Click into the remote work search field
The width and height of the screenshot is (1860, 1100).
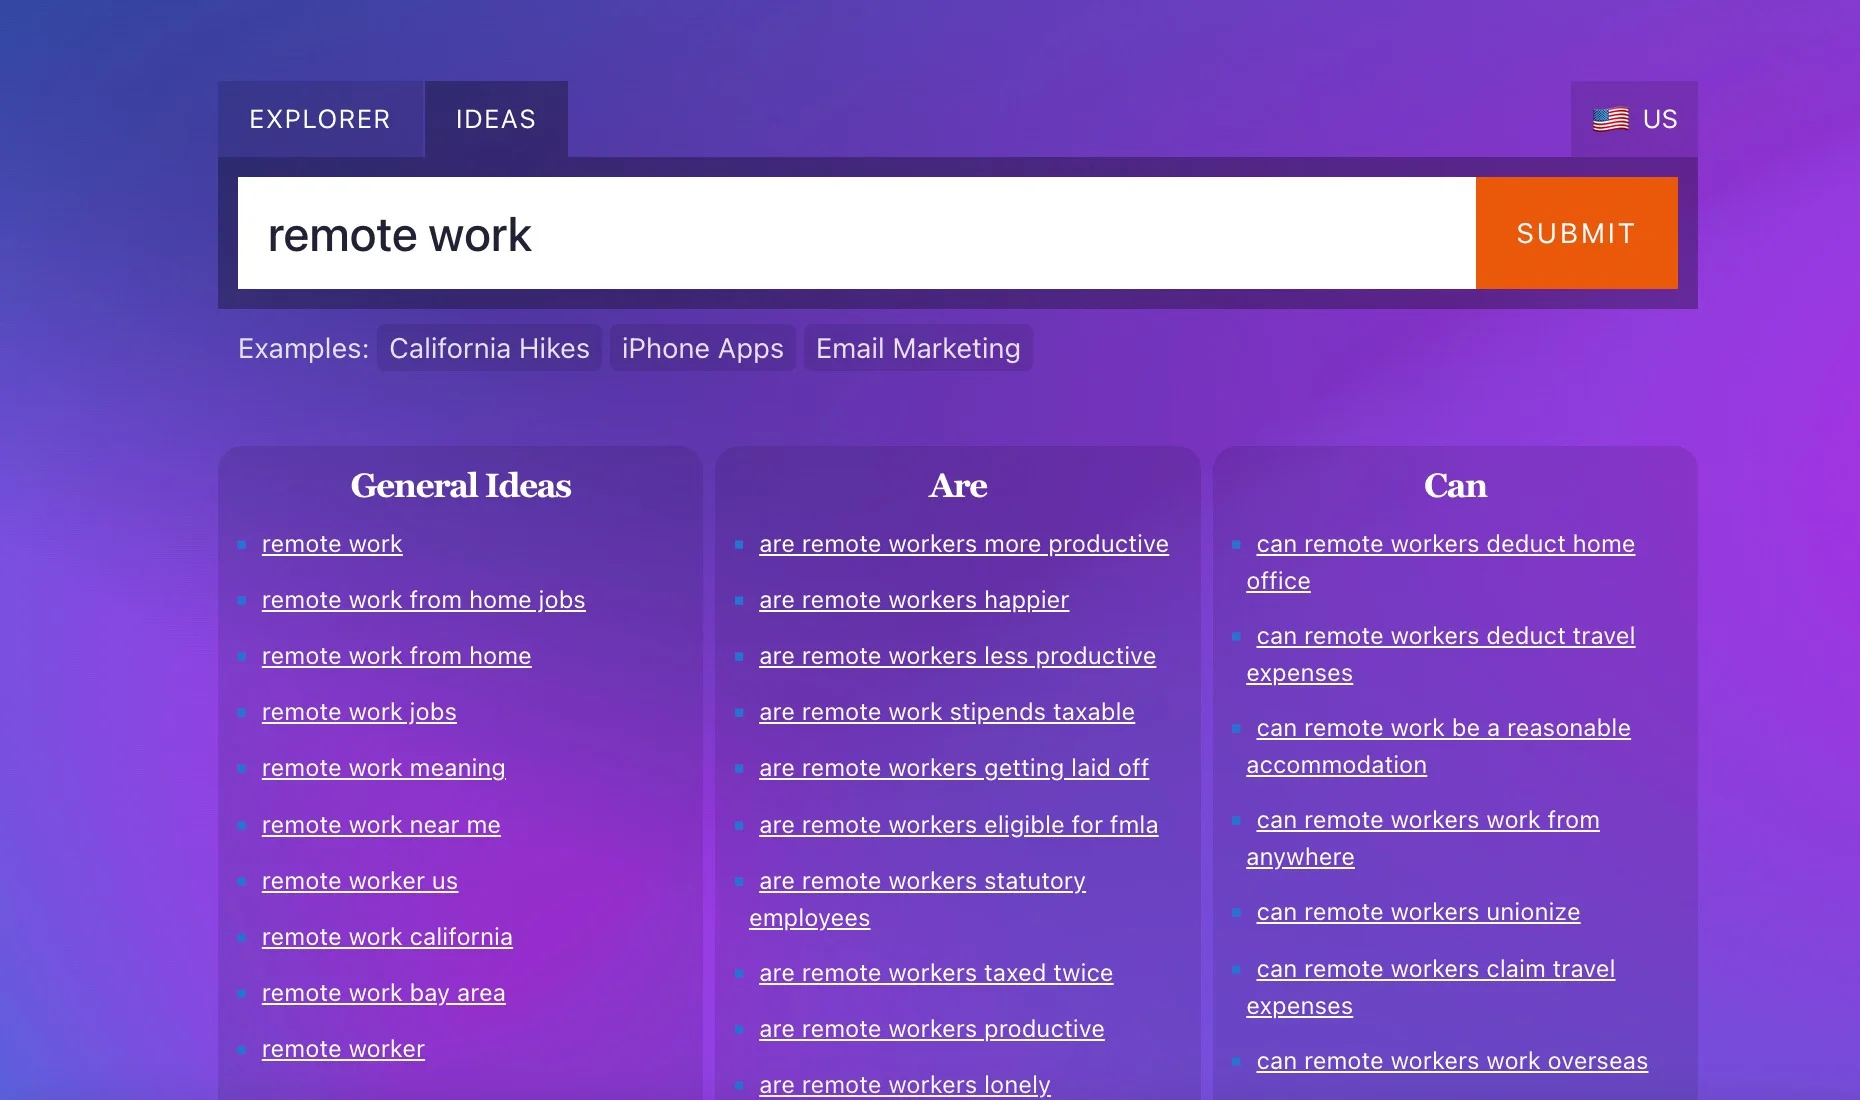(856, 234)
